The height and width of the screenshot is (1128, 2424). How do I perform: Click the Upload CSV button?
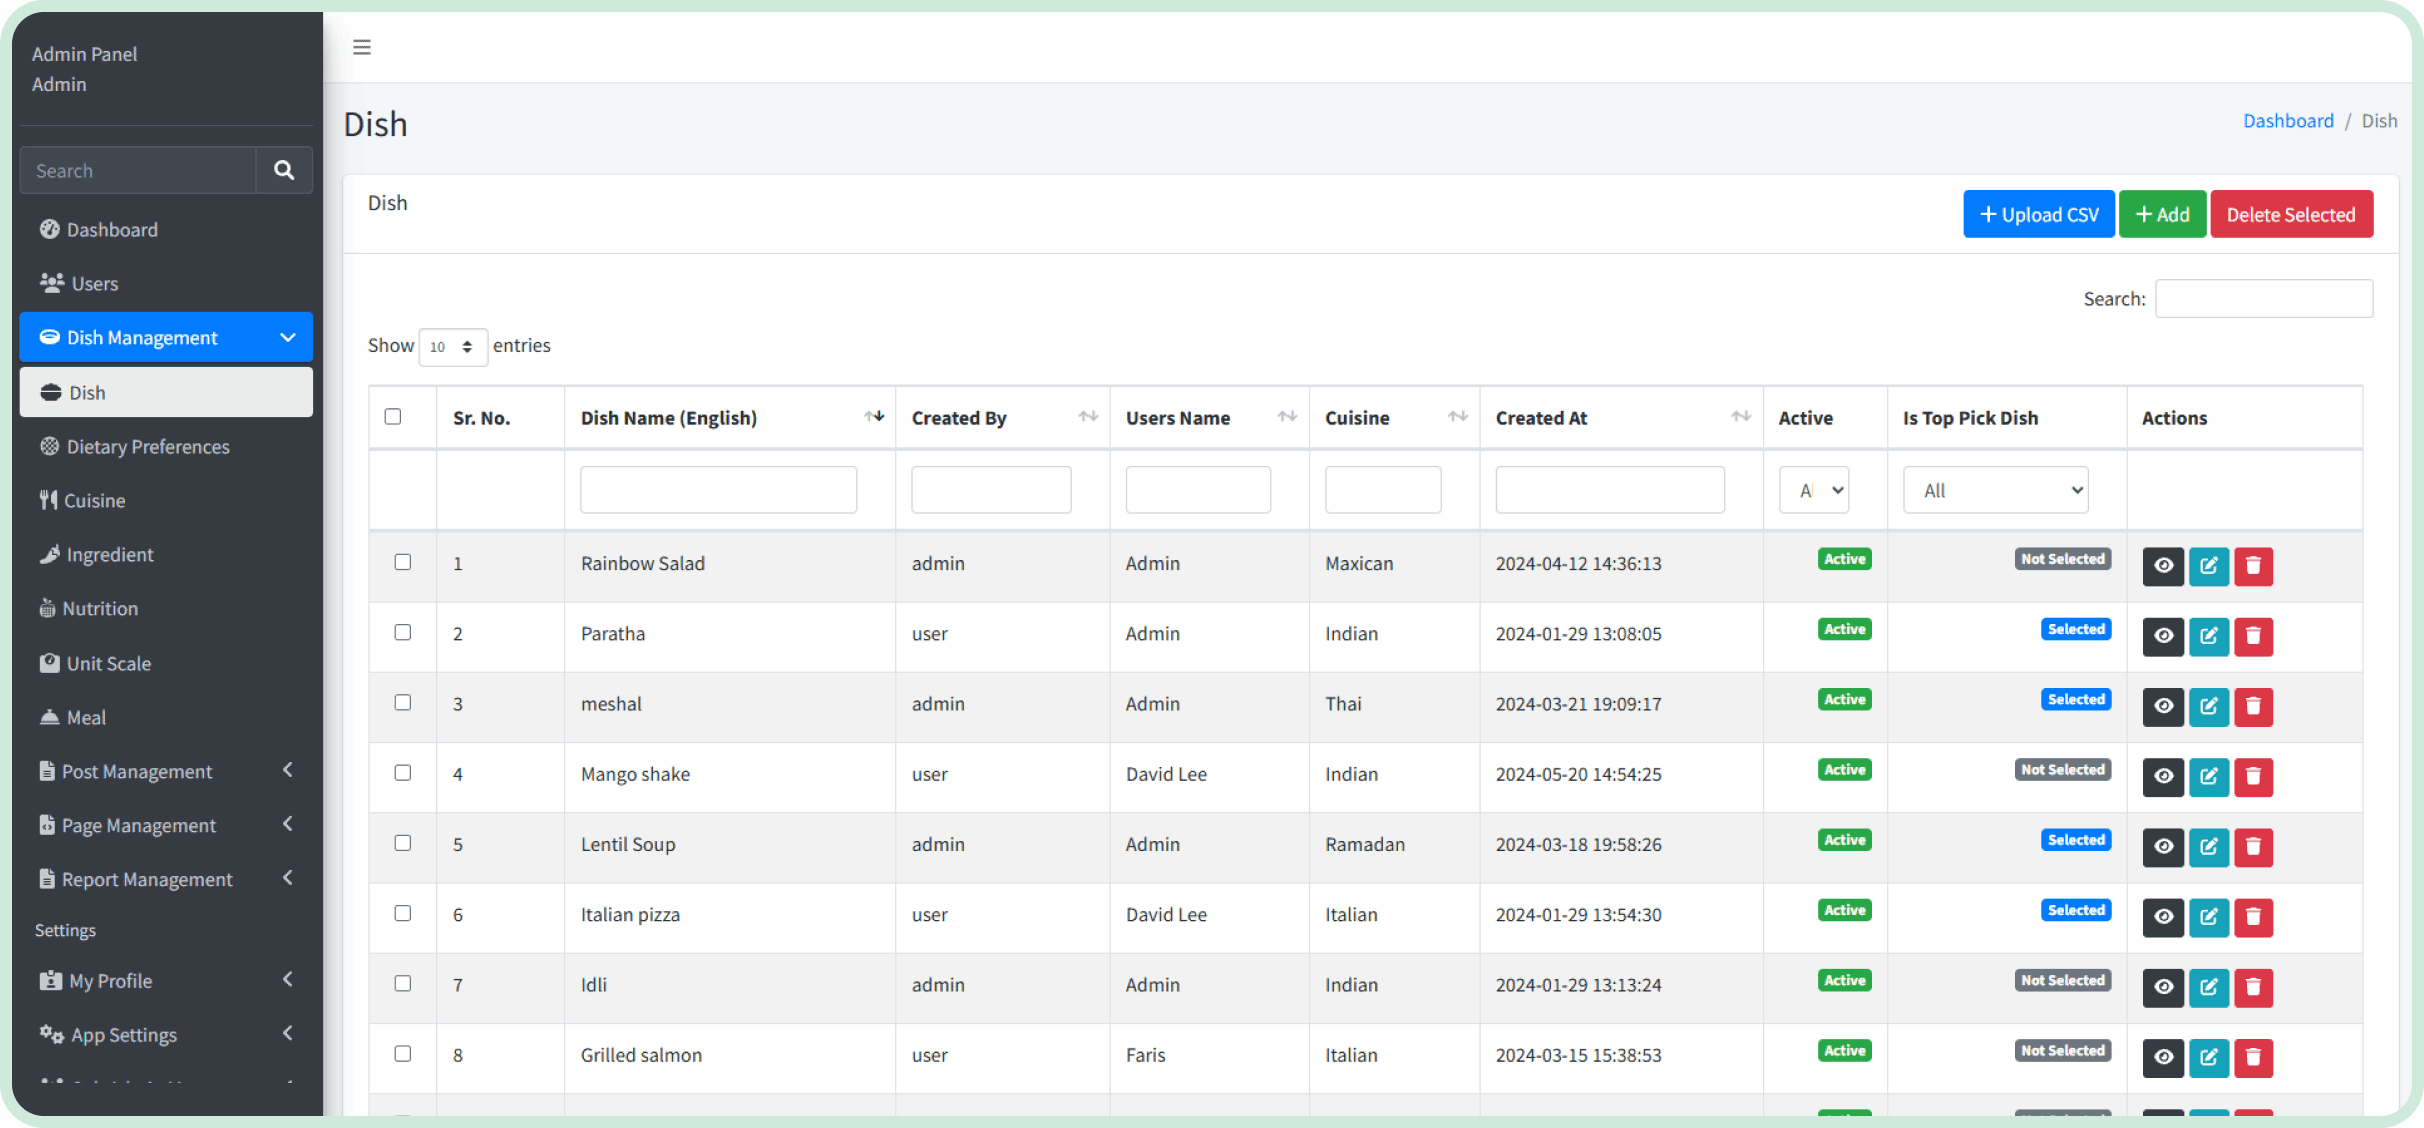(2038, 215)
